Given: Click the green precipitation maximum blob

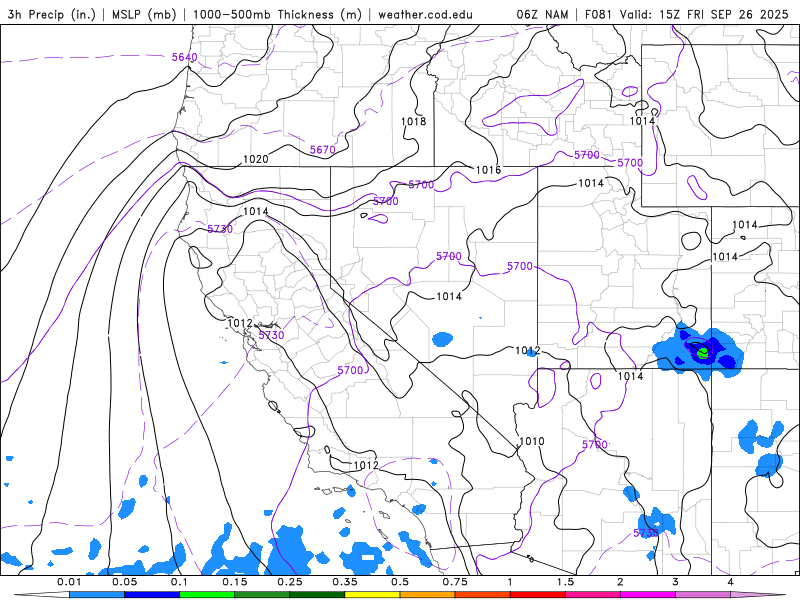Looking at the screenshot, I should pyautogui.click(x=703, y=352).
